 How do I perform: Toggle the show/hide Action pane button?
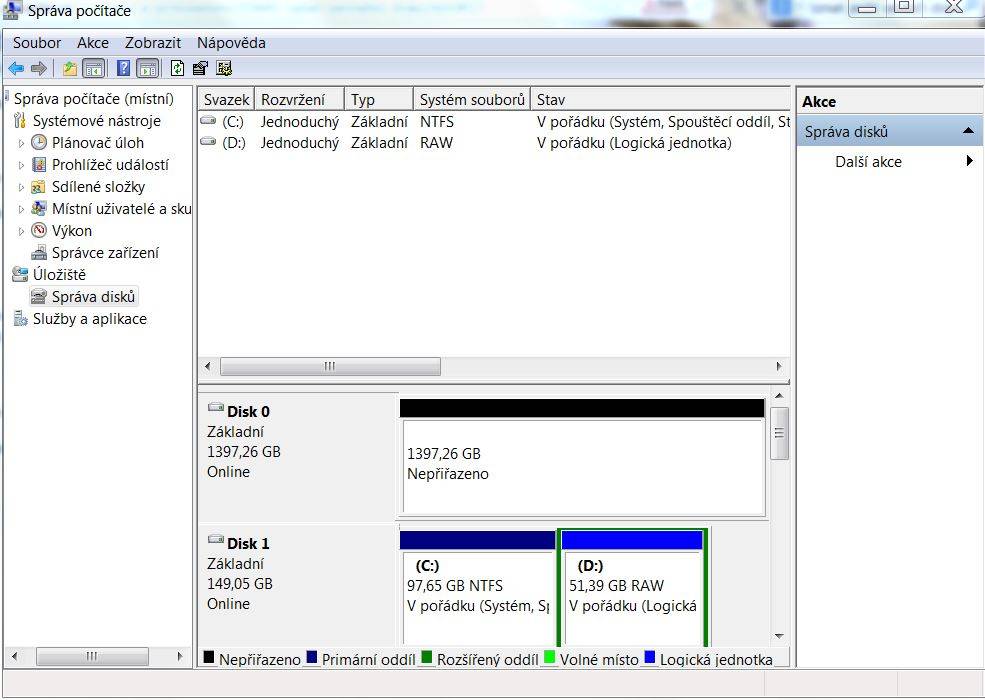tap(148, 68)
